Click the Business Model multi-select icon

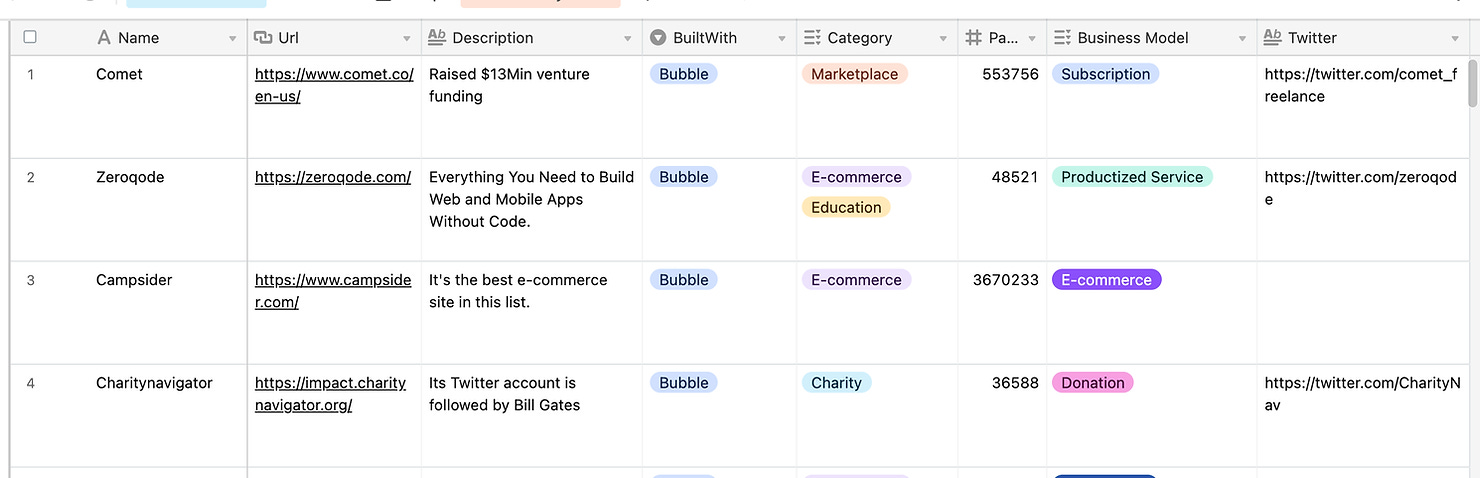tap(1062, 38)
